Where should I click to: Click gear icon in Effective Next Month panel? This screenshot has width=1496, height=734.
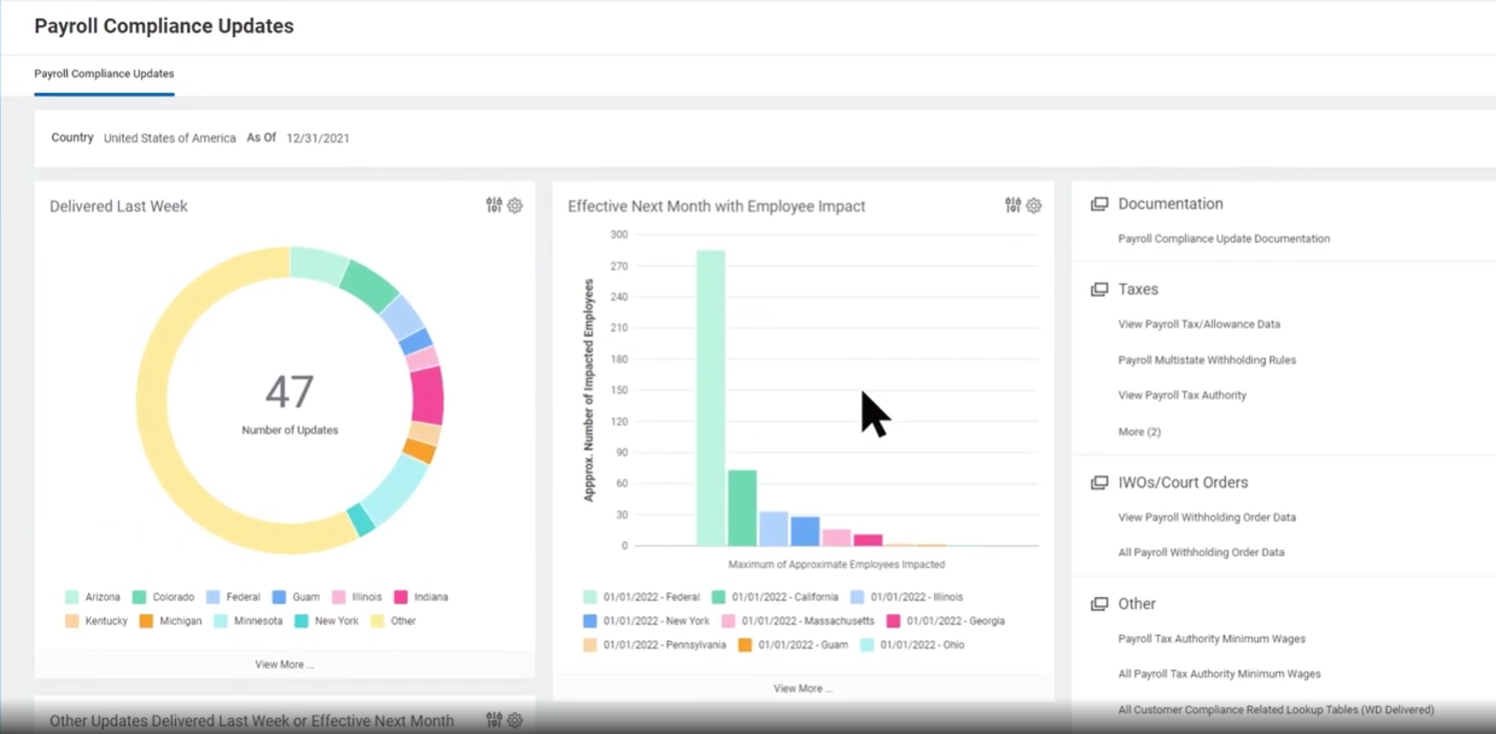point(1034,206)
